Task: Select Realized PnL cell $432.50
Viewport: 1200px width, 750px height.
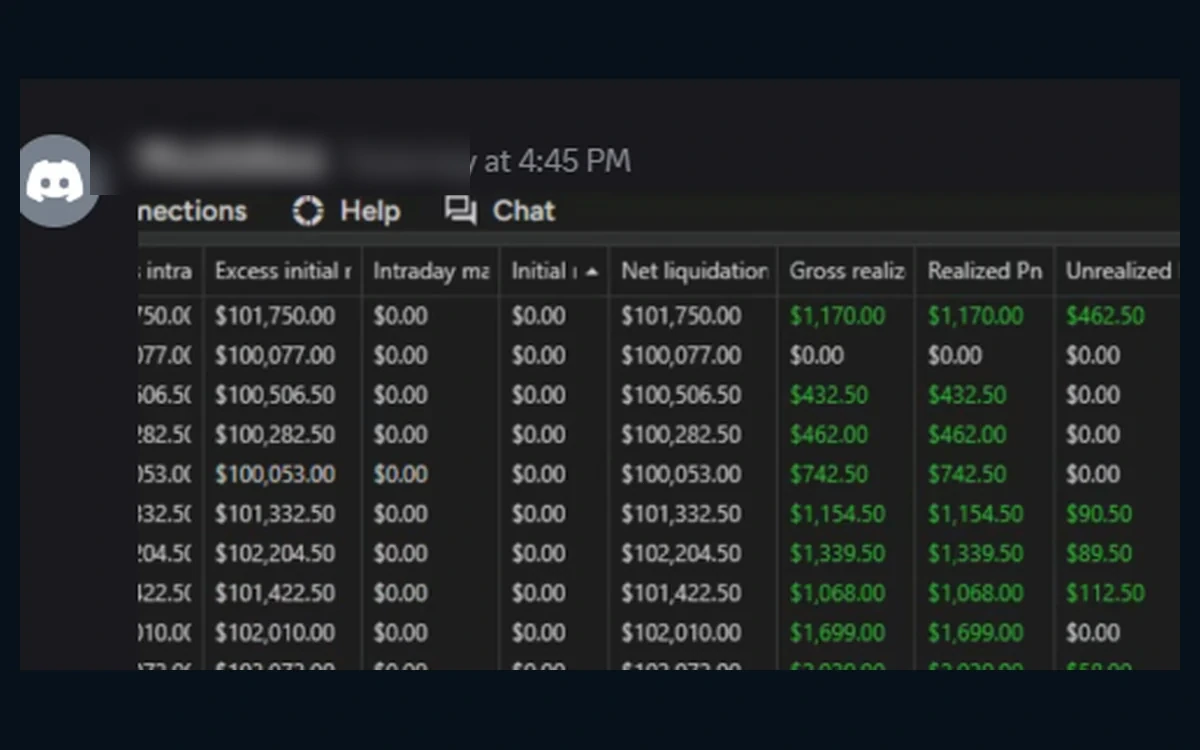Action: point(967,395)
